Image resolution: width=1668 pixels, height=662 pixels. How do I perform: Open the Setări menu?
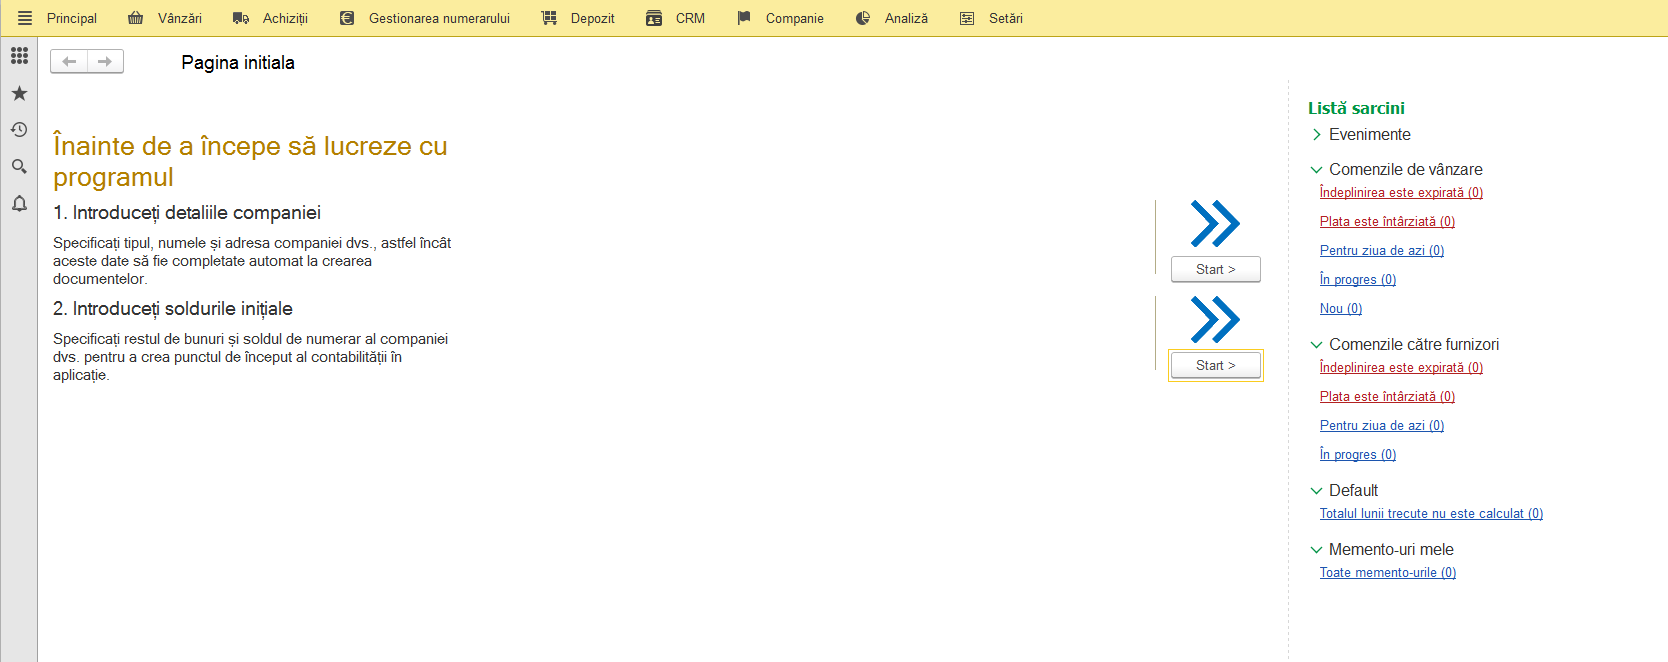991,18
